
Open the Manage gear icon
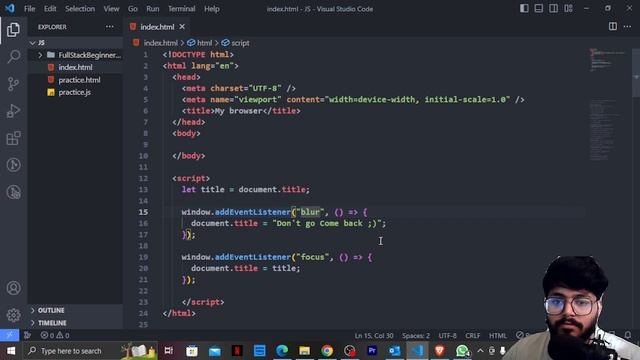coord(13,315)
